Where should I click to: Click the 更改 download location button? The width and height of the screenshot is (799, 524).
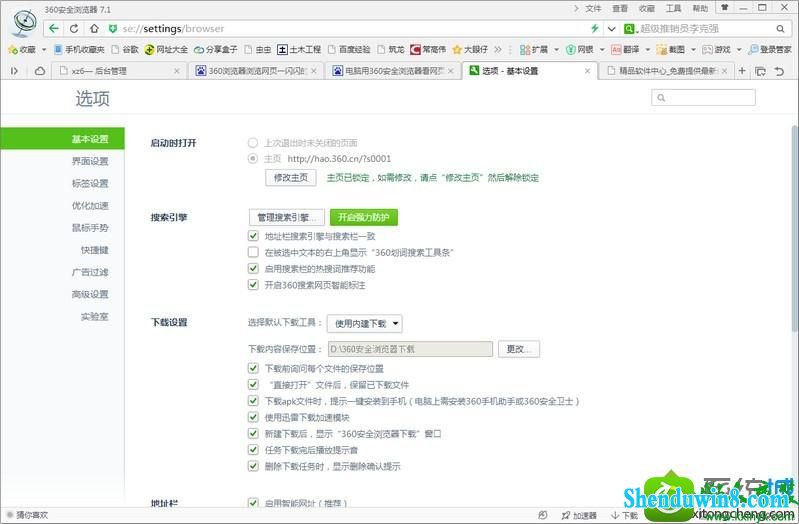point(519,349)
